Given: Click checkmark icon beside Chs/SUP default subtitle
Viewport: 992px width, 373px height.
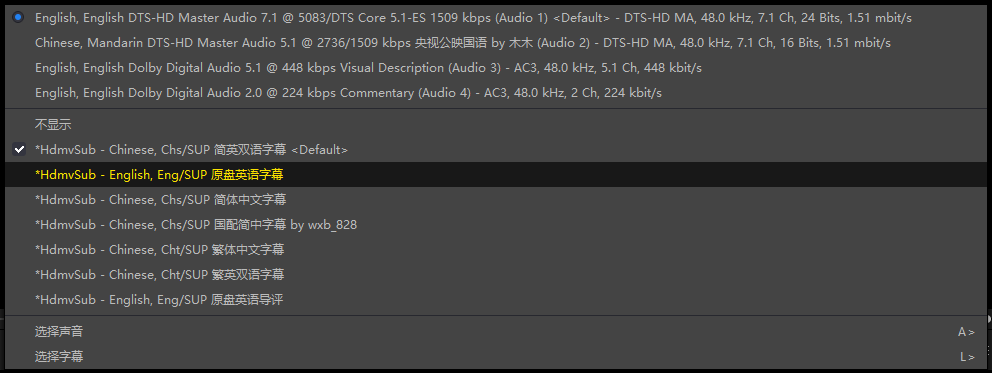Looking at the screenshot, I should pos(20,150).
